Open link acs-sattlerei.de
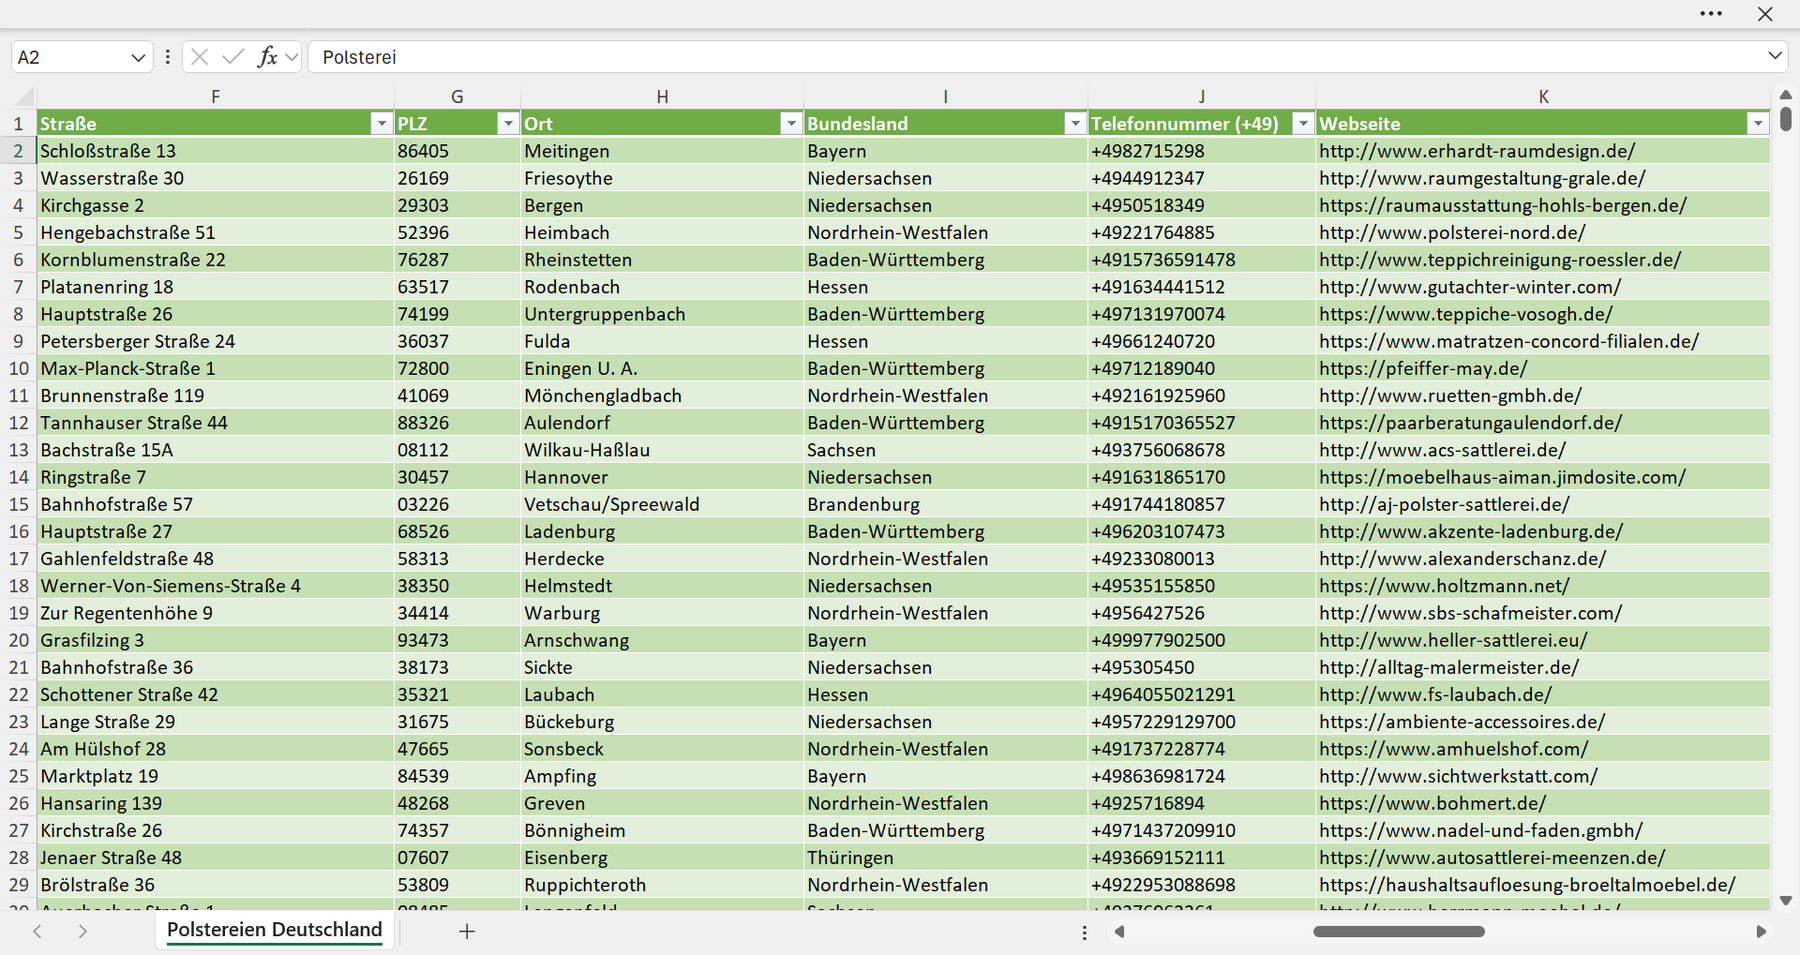 (1442, 450)
